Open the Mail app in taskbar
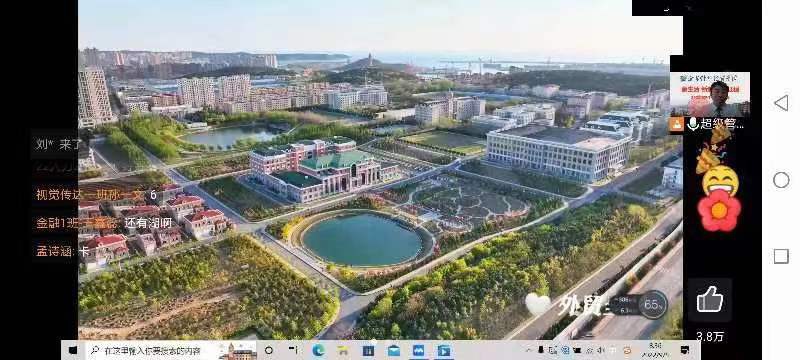Image resolution: width=800 pixels, height=360 pixels. (394, 350)
